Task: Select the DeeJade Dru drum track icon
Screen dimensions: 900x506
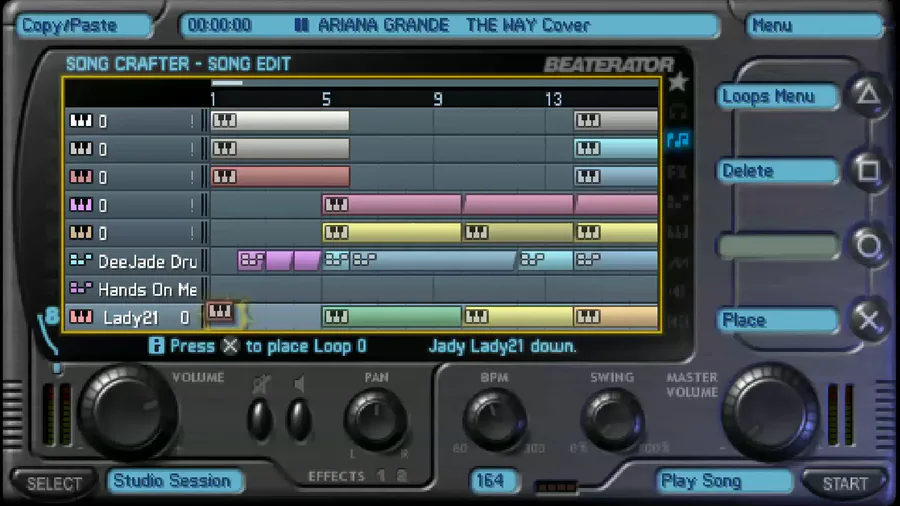Action: 80,260
